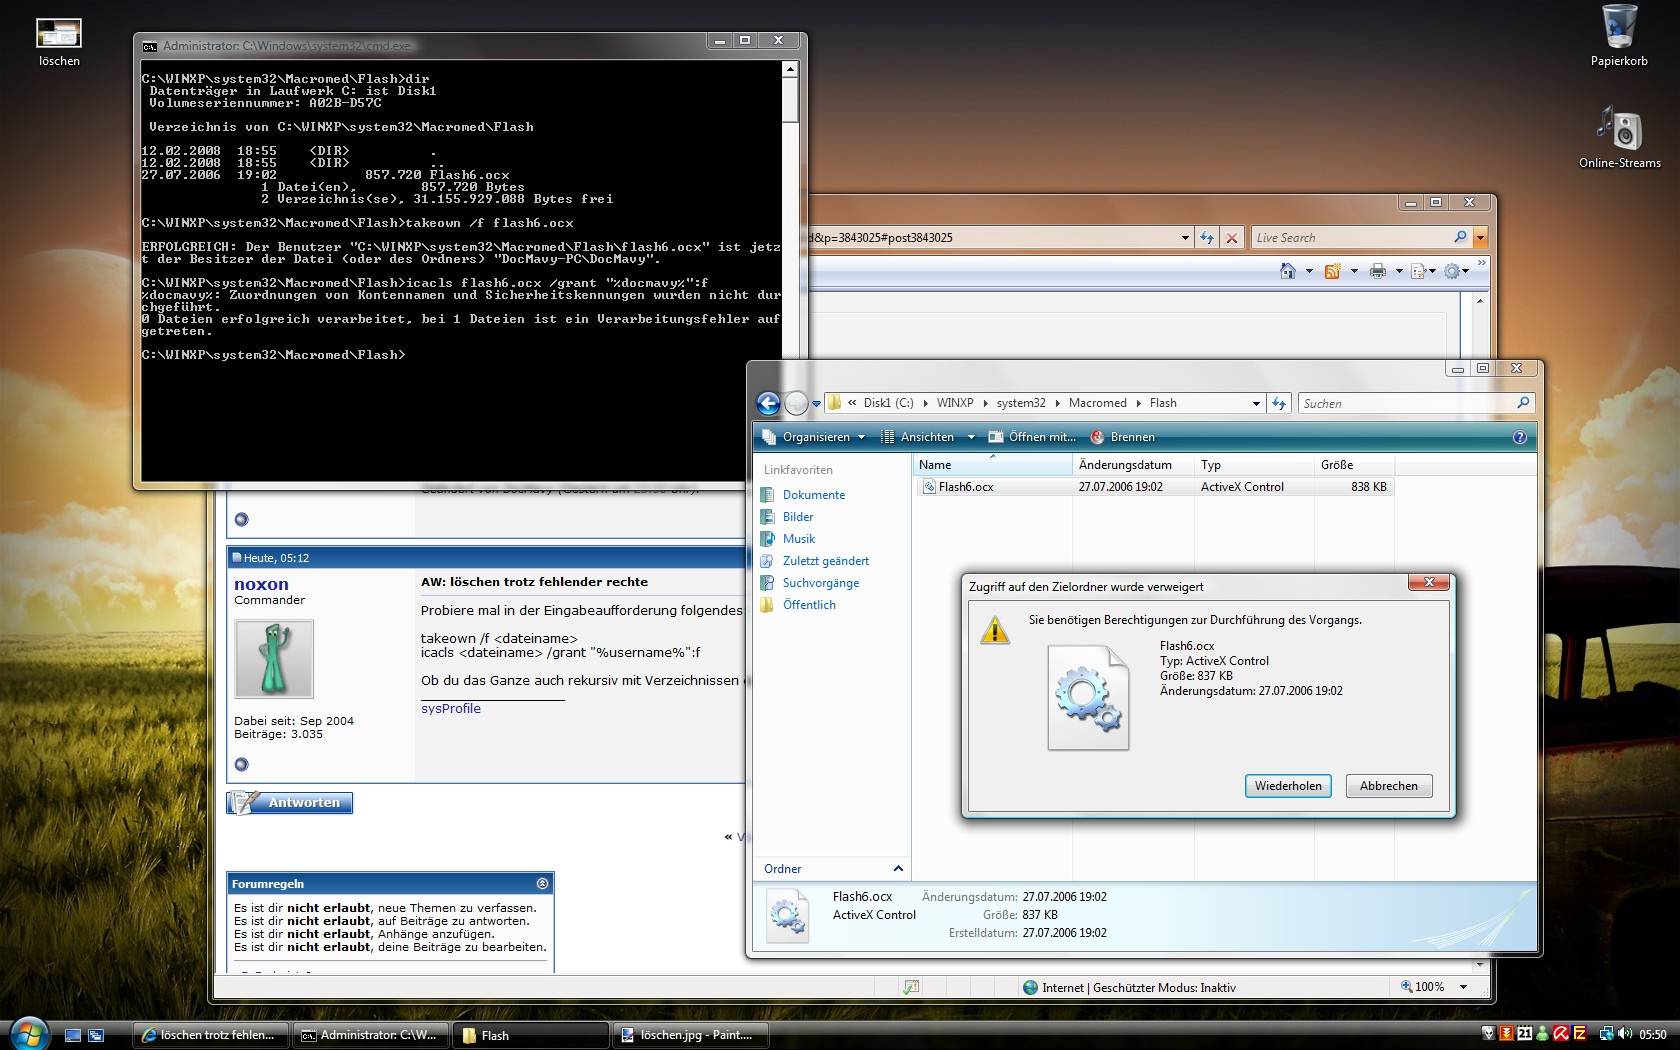The image size is (1680, 1050).
Task: Expand the Ordner folder pane
Action: 898,868
